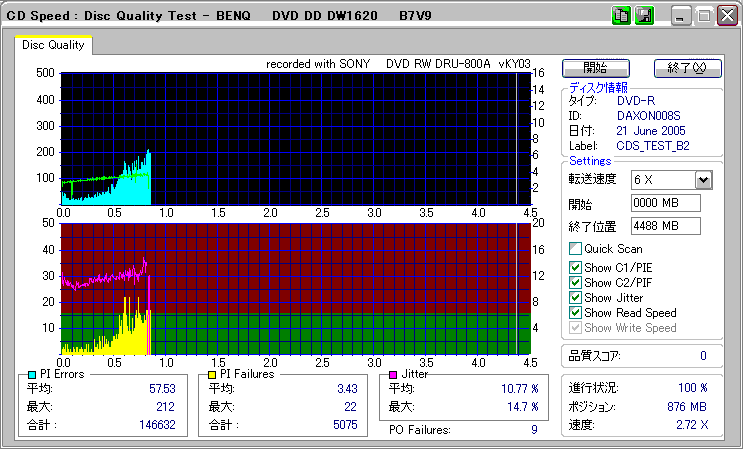Click the green copy-to-clipboard icon
The width and height of the screenshot is (743, 449).
click(621, 16)
